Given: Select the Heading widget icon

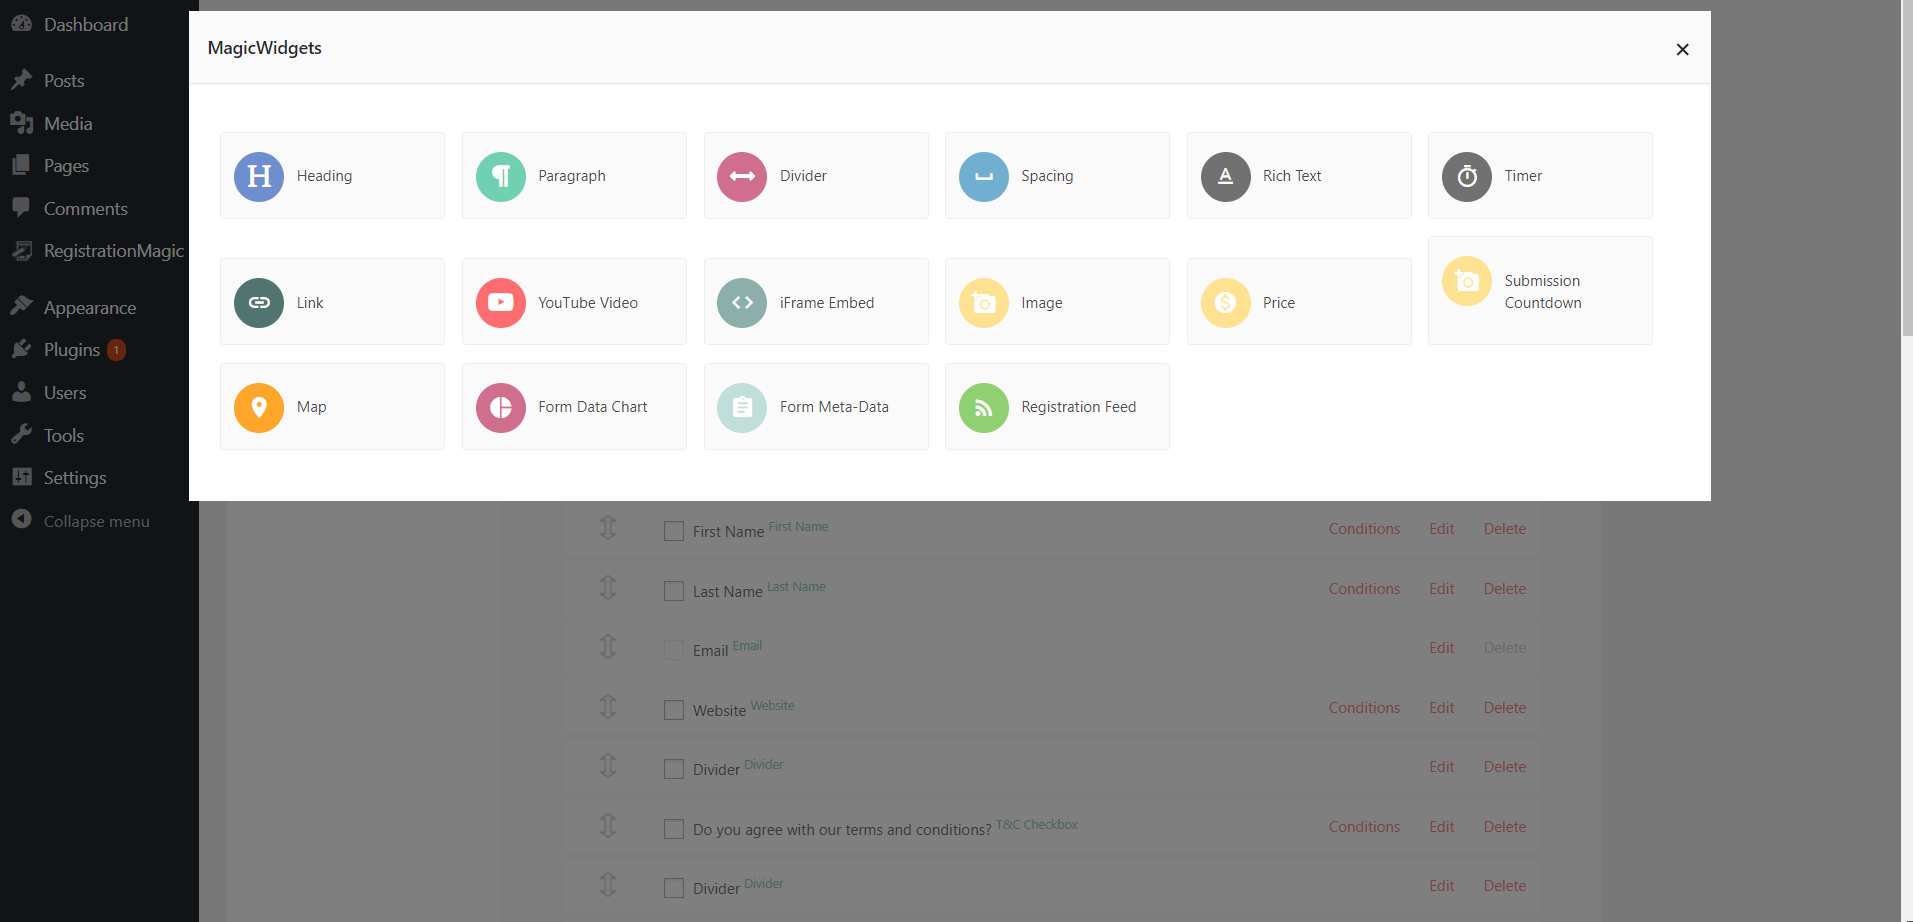Looking at the screenshot, I should 259,176.
